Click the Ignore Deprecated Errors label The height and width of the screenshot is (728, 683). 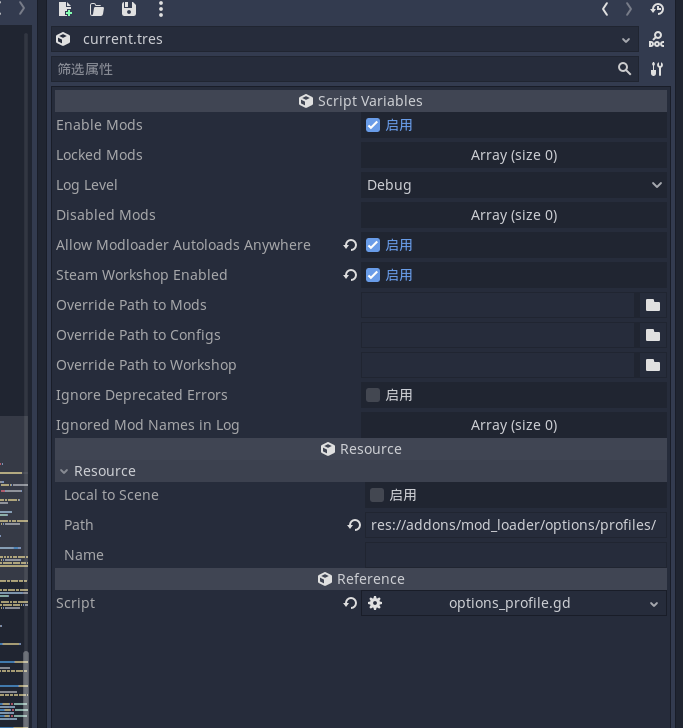click(142, 395)
